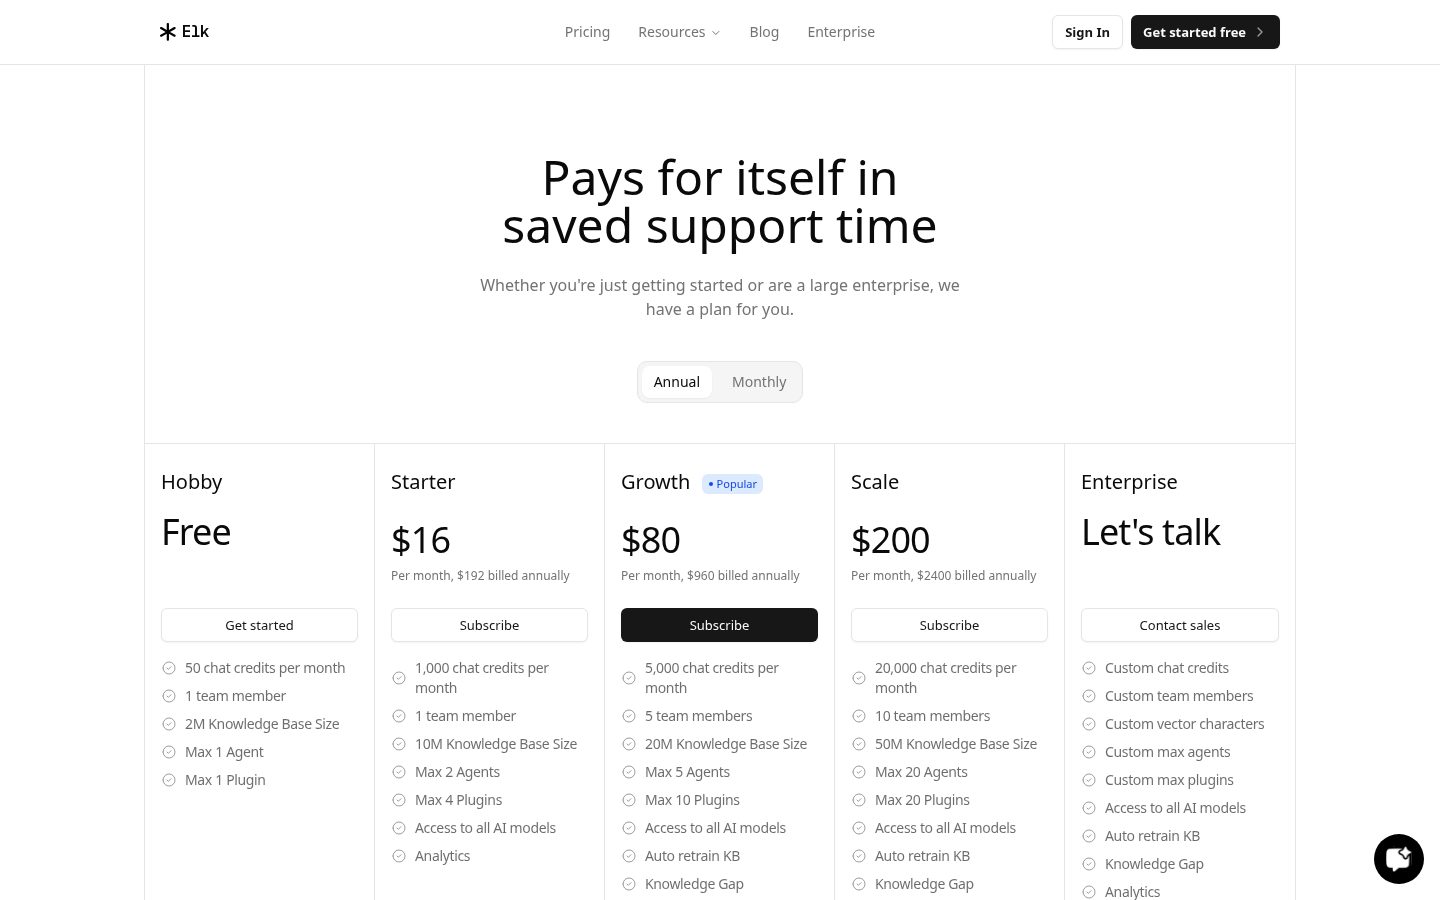This screenshot has width=1440, height=900.
Task: Click checkmark icon next to Max 20 Agents
Action: click(859, 772)
